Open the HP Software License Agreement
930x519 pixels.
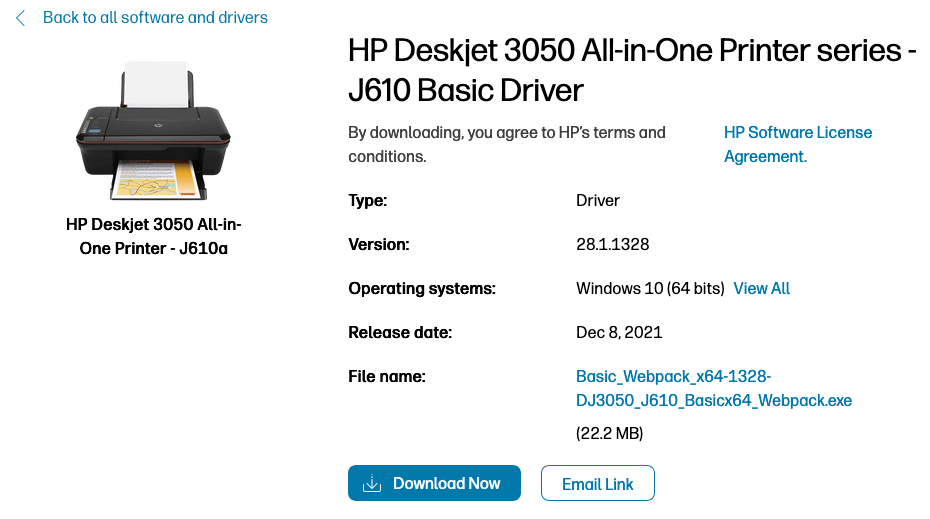pos(797,144)
